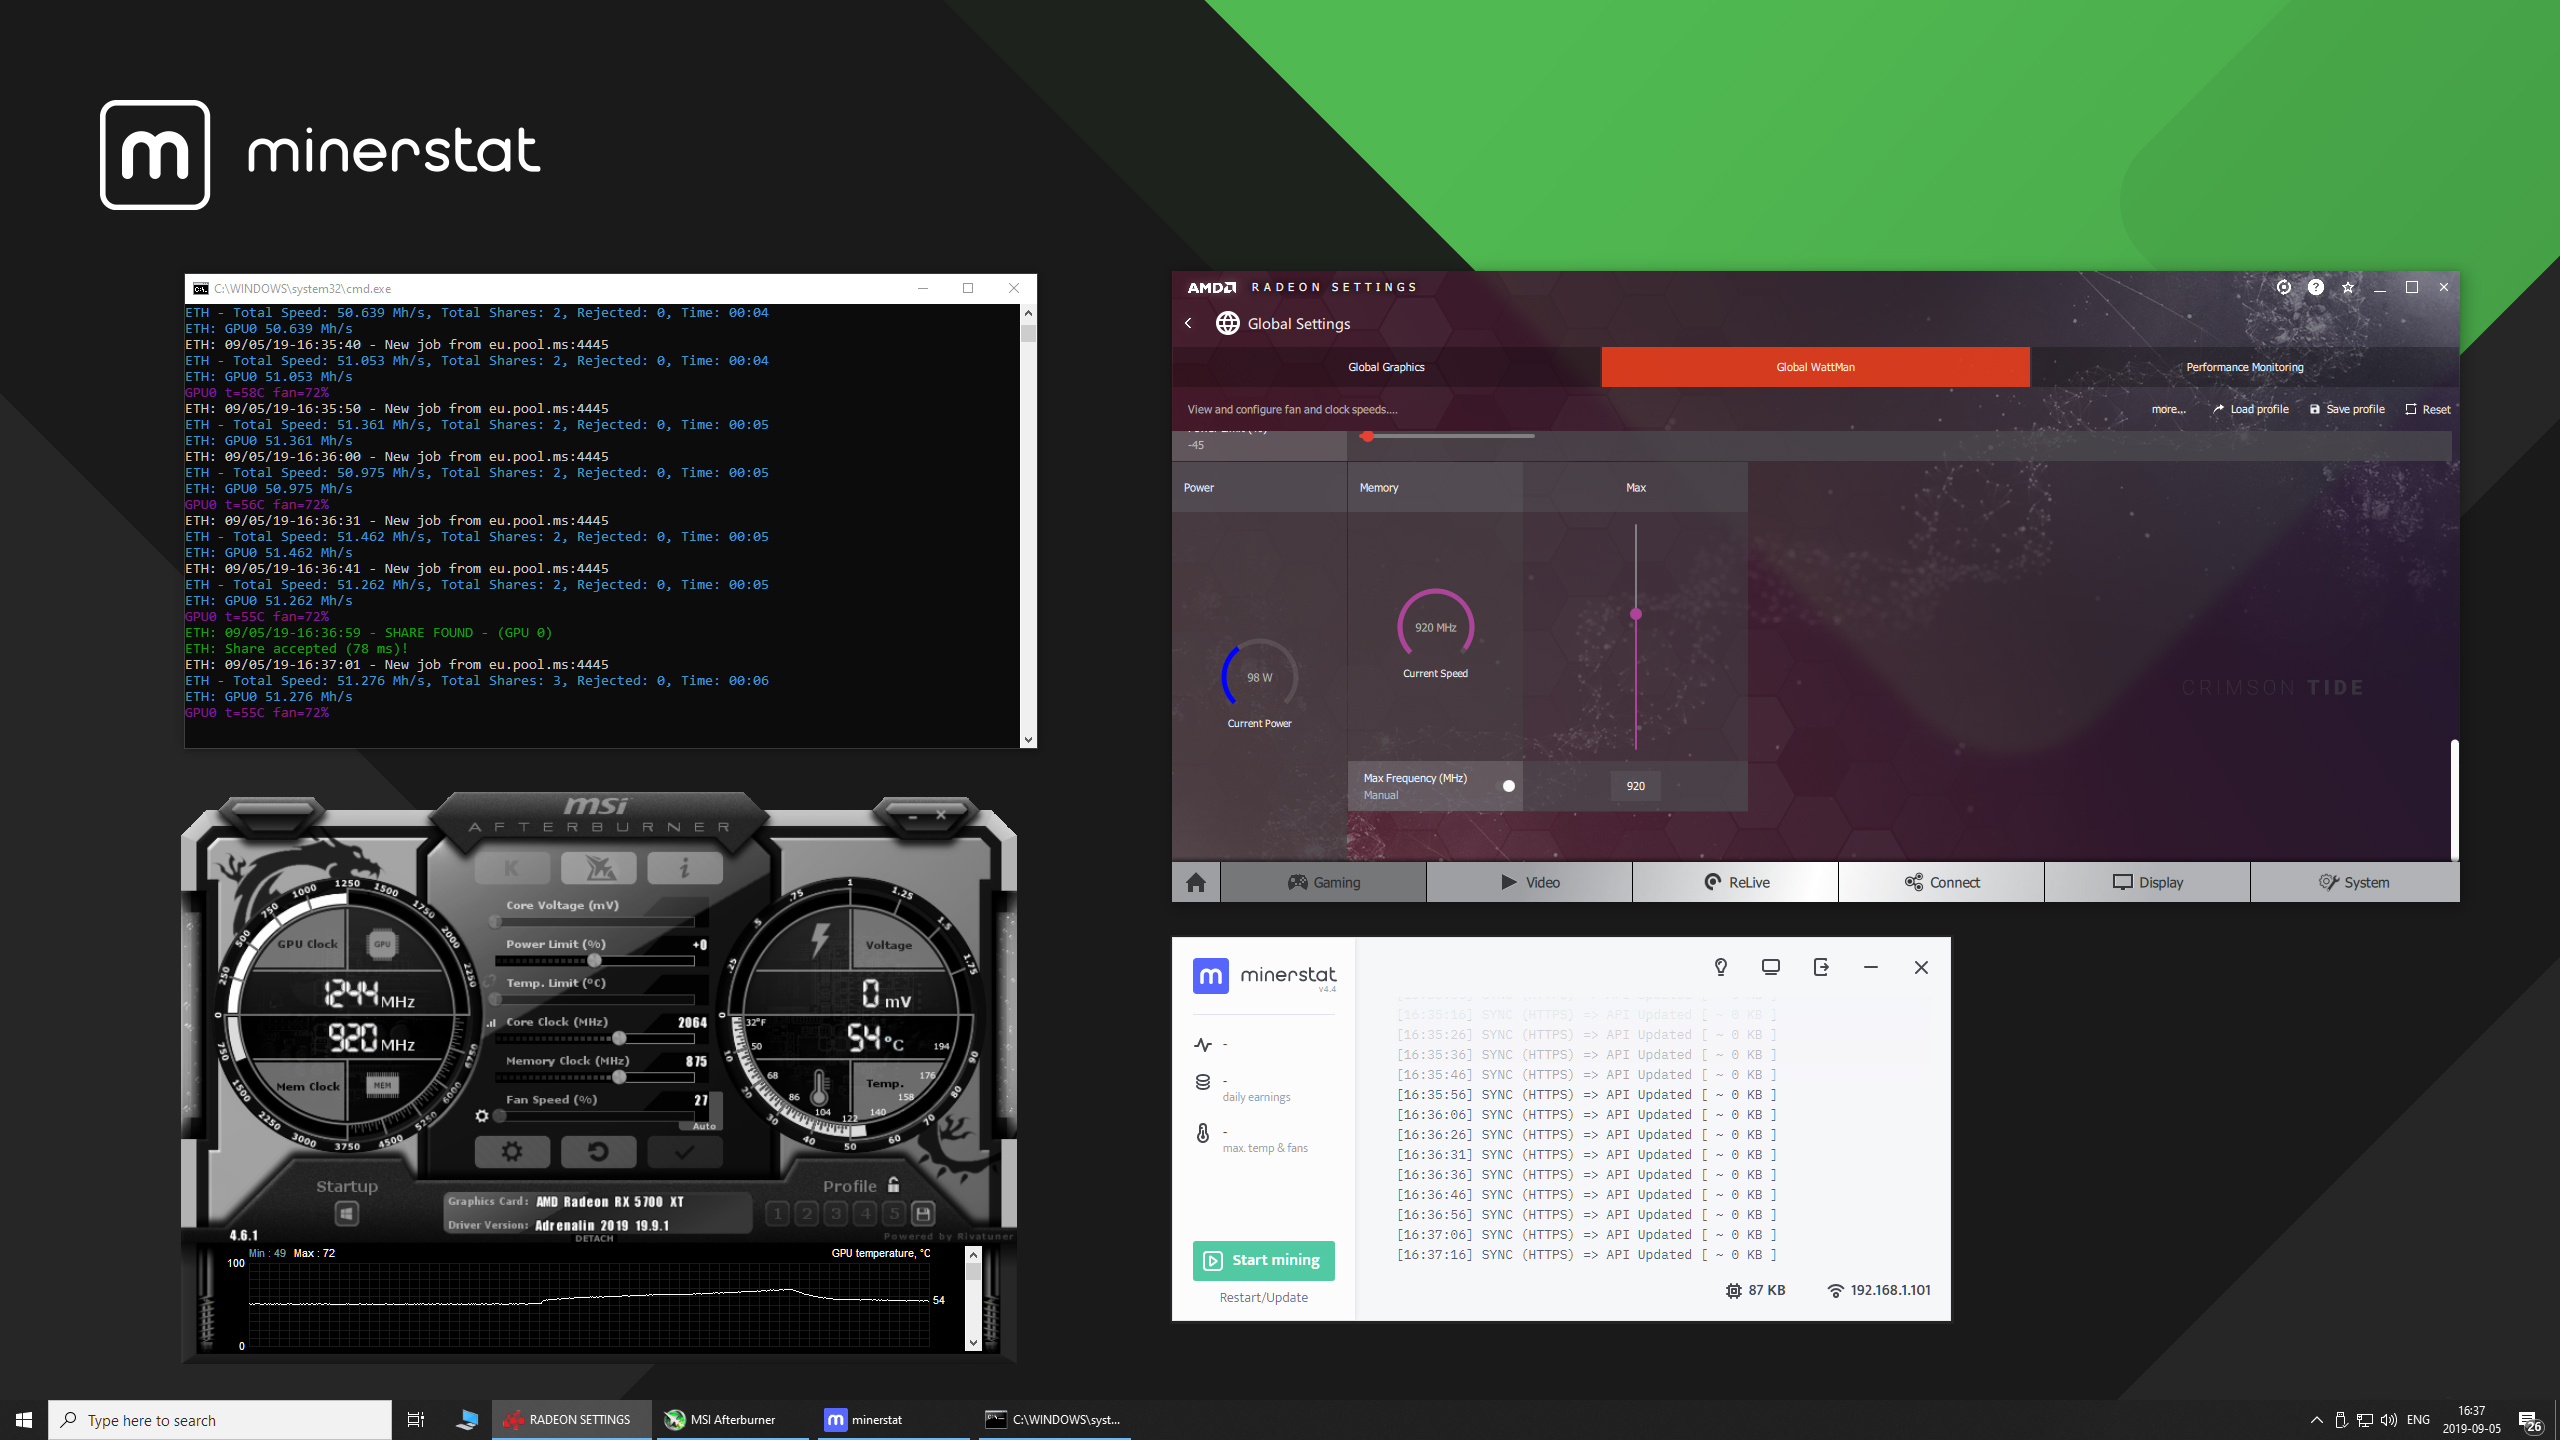Screen dimensions: 2560x1440
Task: Click the minerstat hashrate pulse icon
Action: (1203, 1045)
